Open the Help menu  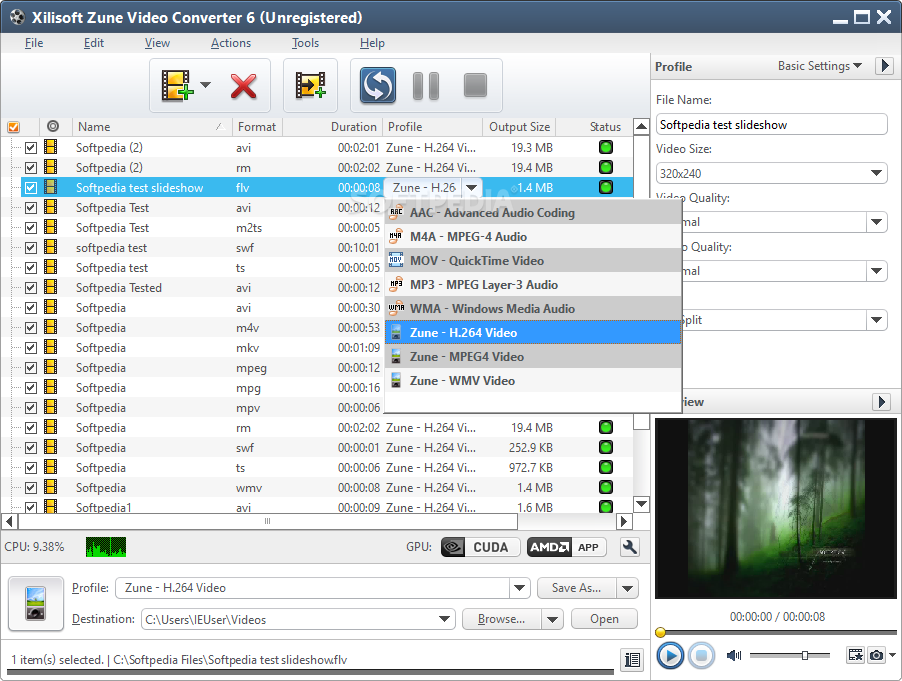372,43
